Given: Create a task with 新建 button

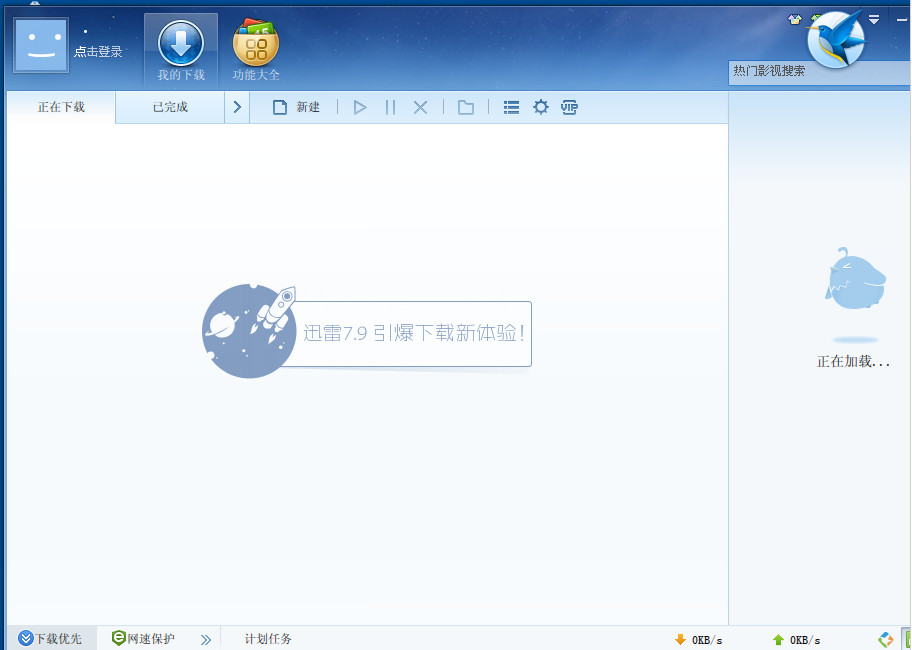Looking at the screenshot, I should (291, 107).
